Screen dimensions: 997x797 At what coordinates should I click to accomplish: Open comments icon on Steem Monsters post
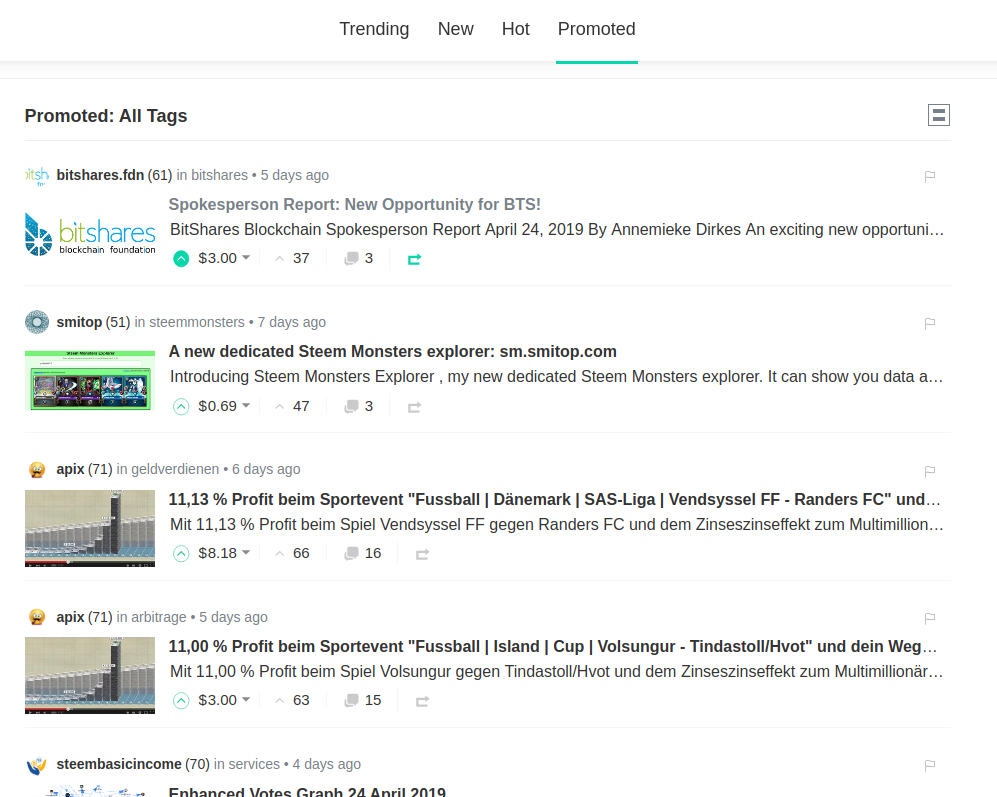pos(352,405)
